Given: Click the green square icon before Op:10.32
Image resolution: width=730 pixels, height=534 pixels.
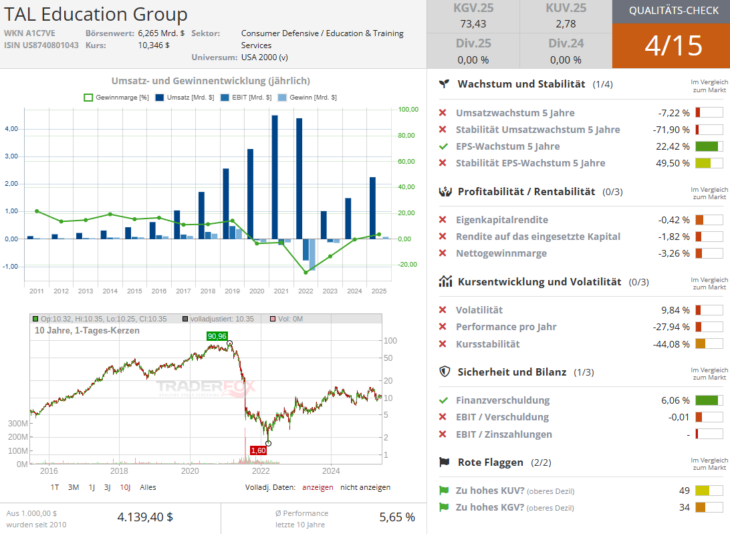Looking at the screenshot, I should pos(35,319).
